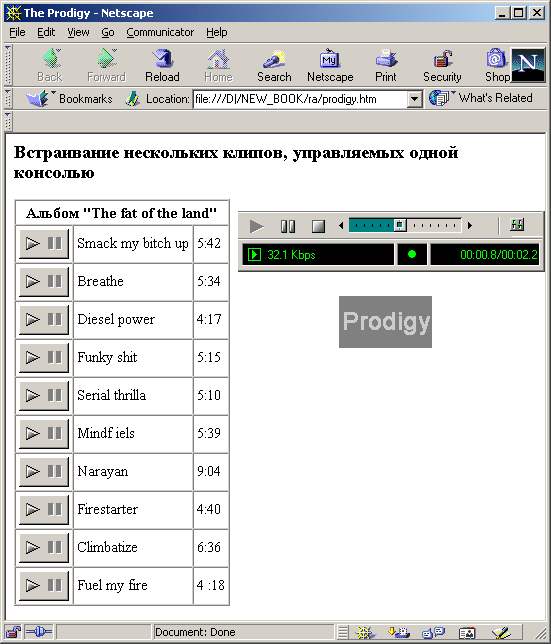Pause the Breathe track
551x644 pixels.
55,281
